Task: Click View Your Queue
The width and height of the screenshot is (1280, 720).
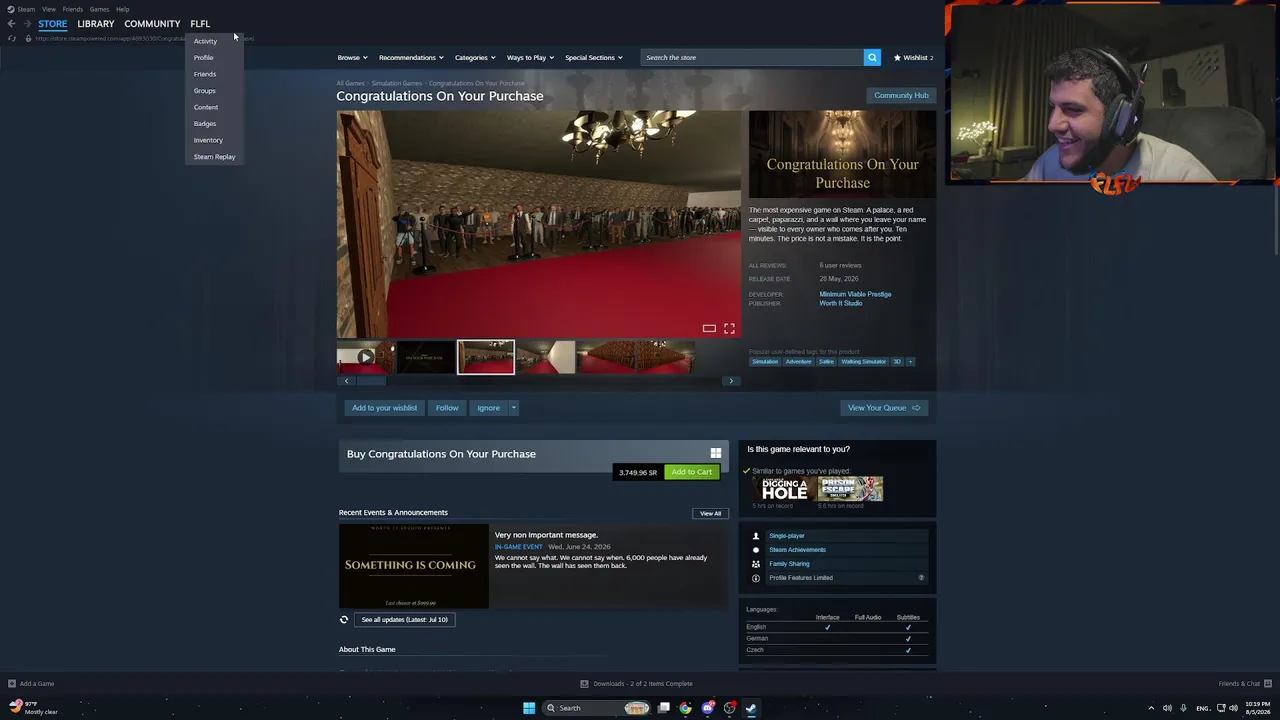Action: pos(884,408)
